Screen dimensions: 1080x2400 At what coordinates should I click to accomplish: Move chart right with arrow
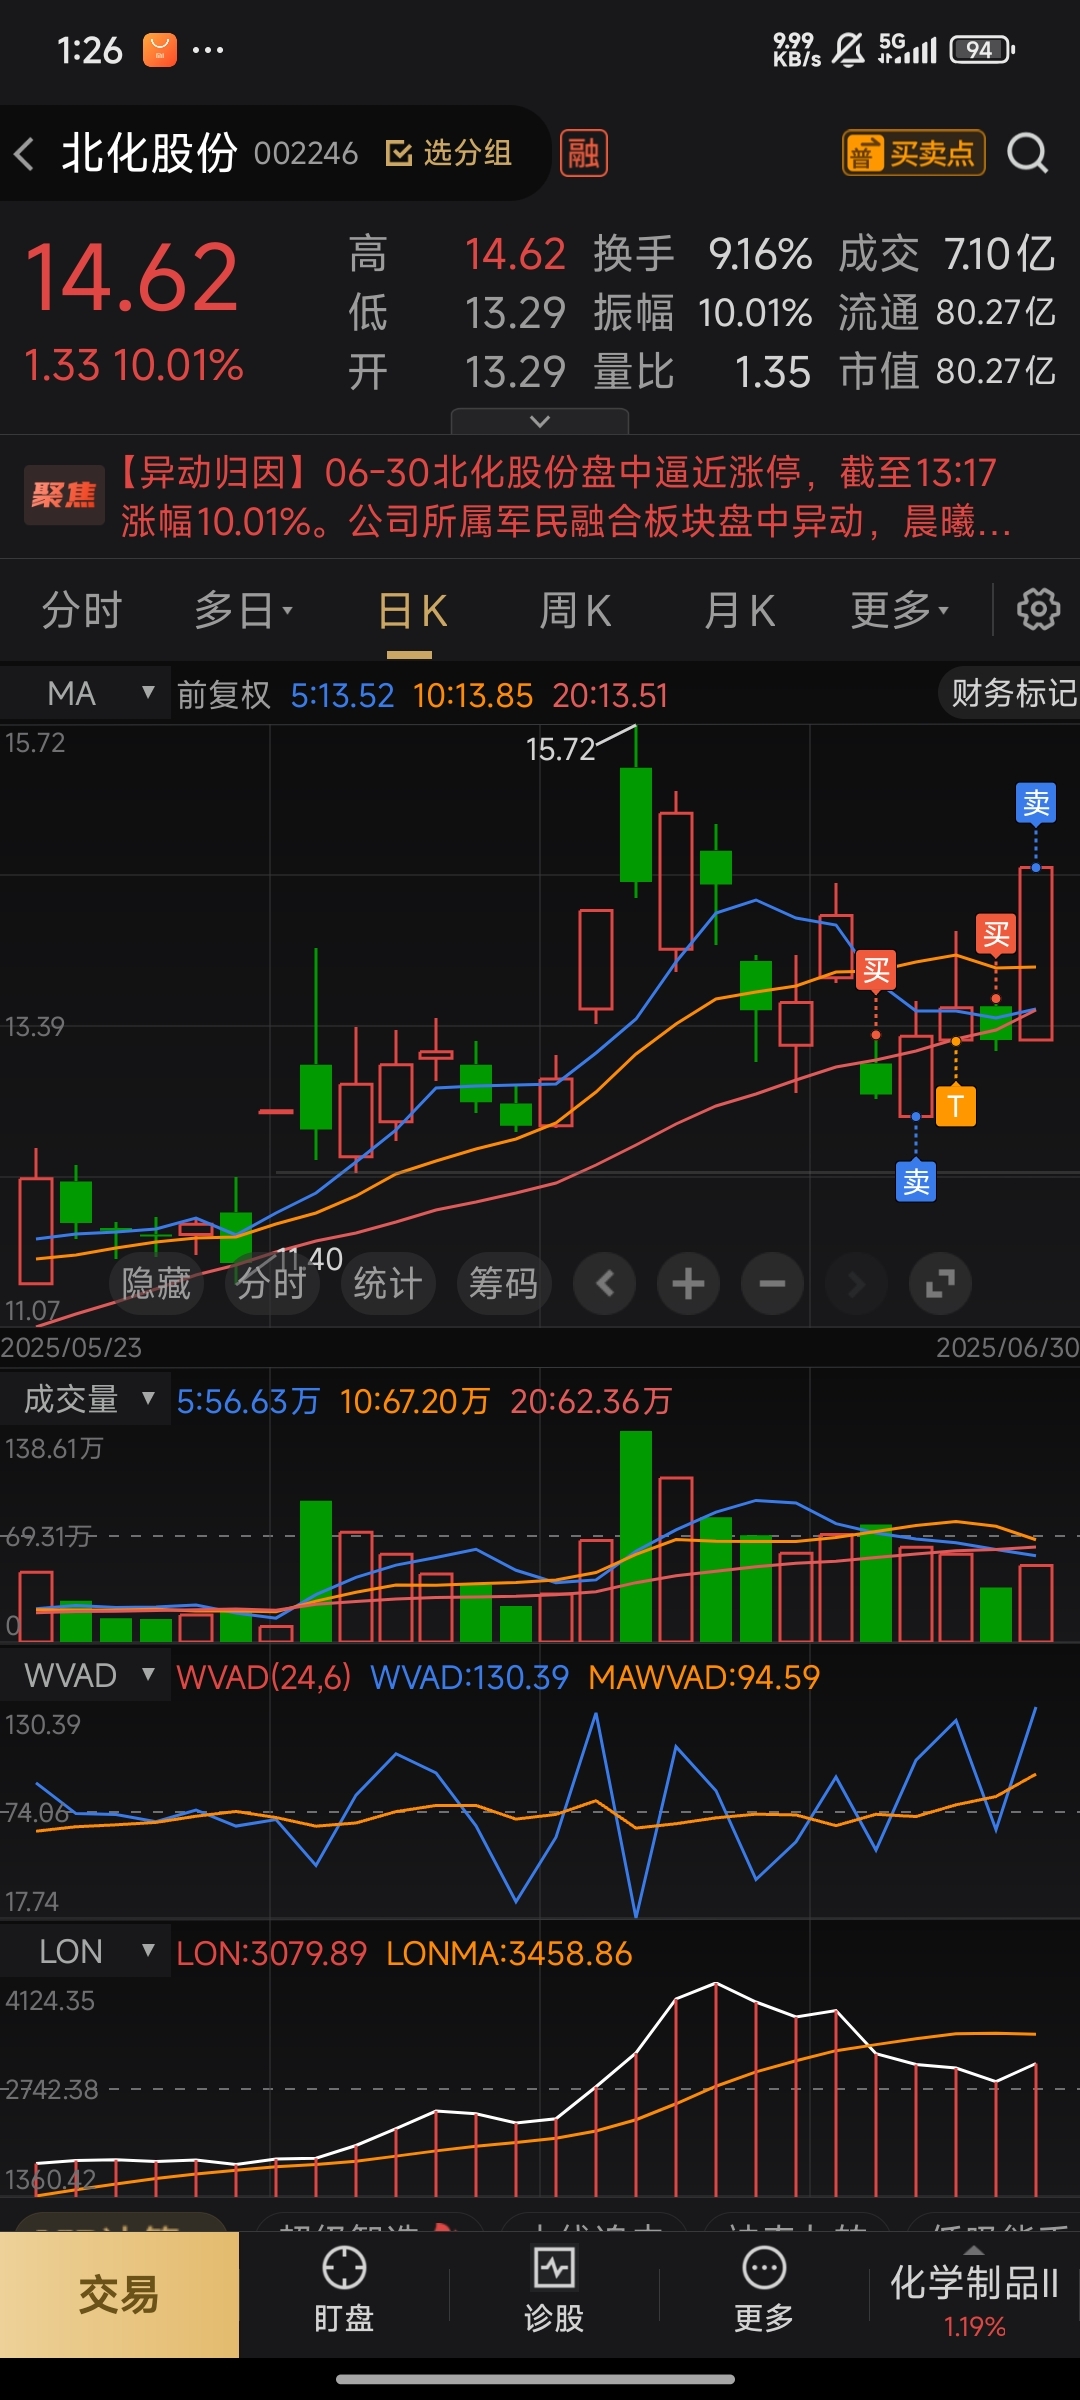[x=856, y=1283]
